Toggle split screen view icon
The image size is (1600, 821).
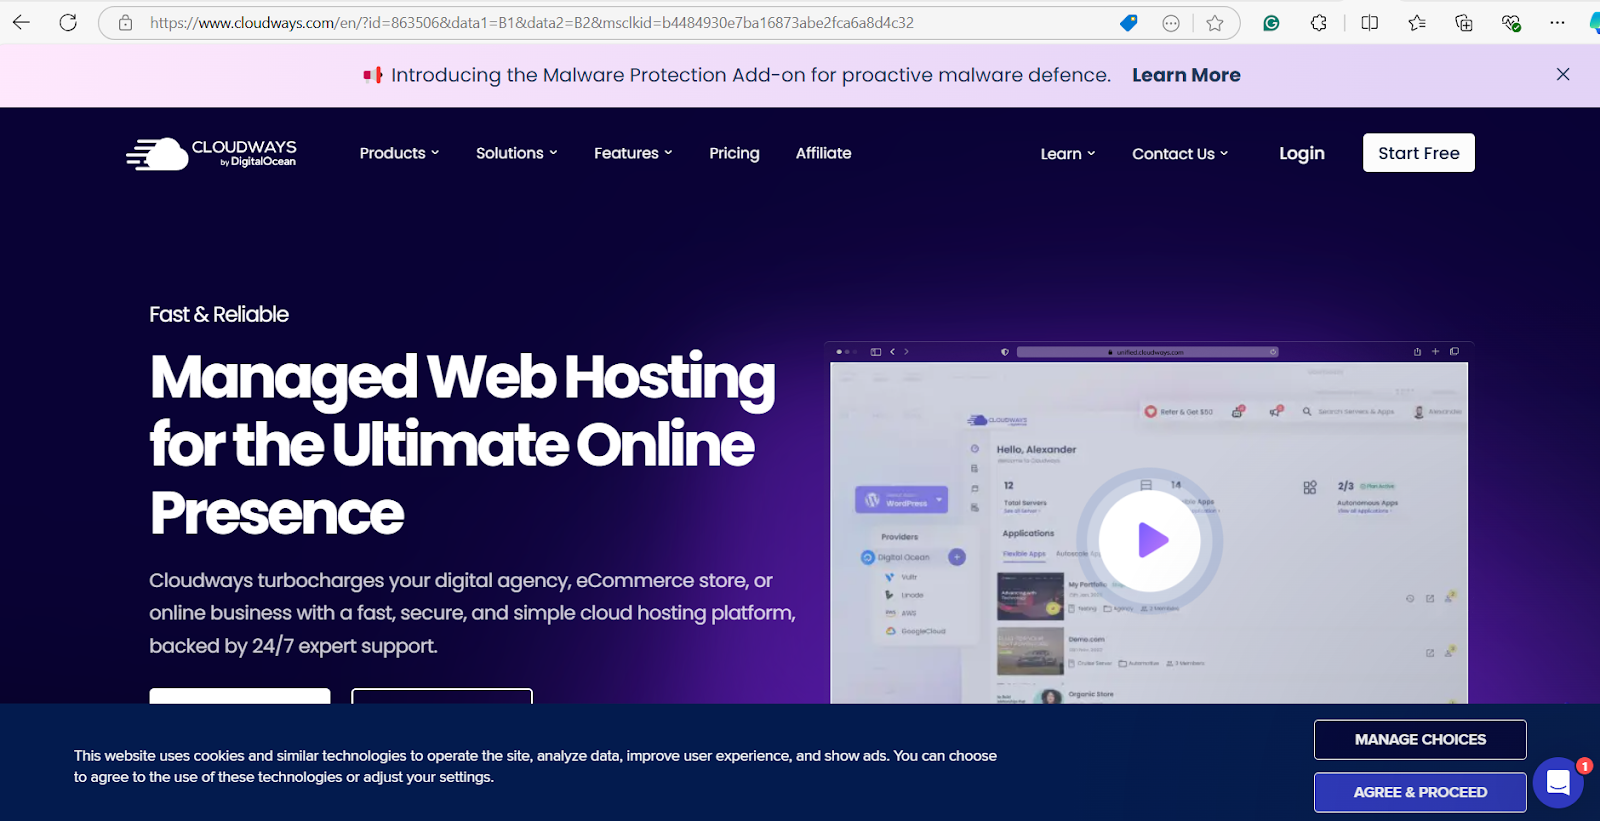[1370, 22]
